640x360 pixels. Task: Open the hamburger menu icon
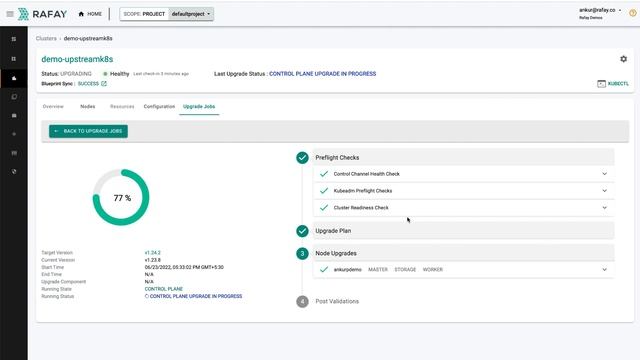[10, 14]
